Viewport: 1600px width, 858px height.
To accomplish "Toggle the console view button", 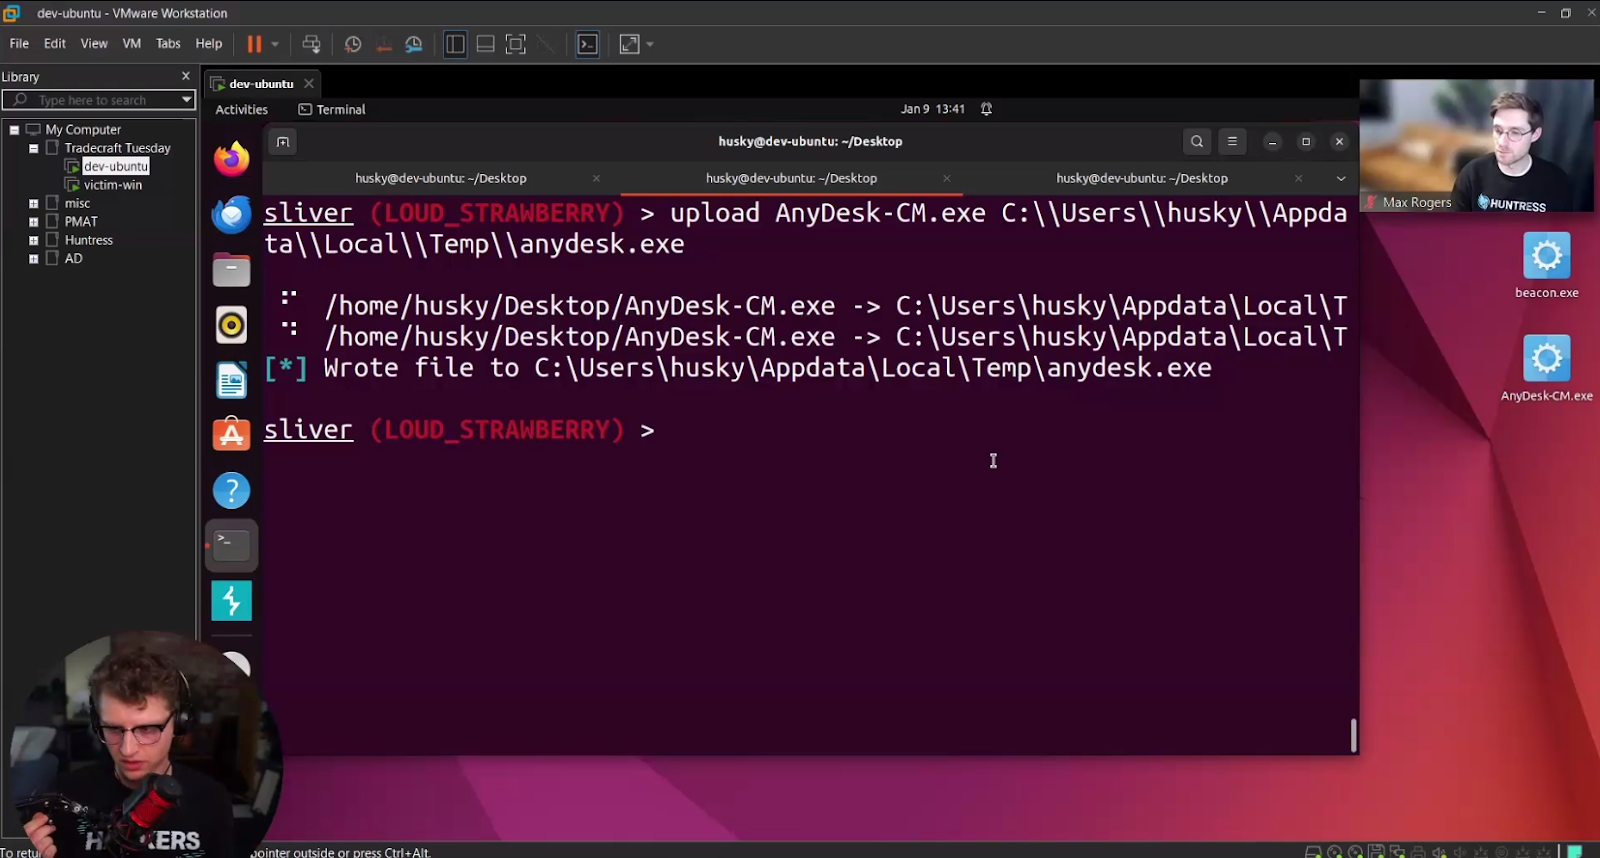I will (x=588, y=44).
